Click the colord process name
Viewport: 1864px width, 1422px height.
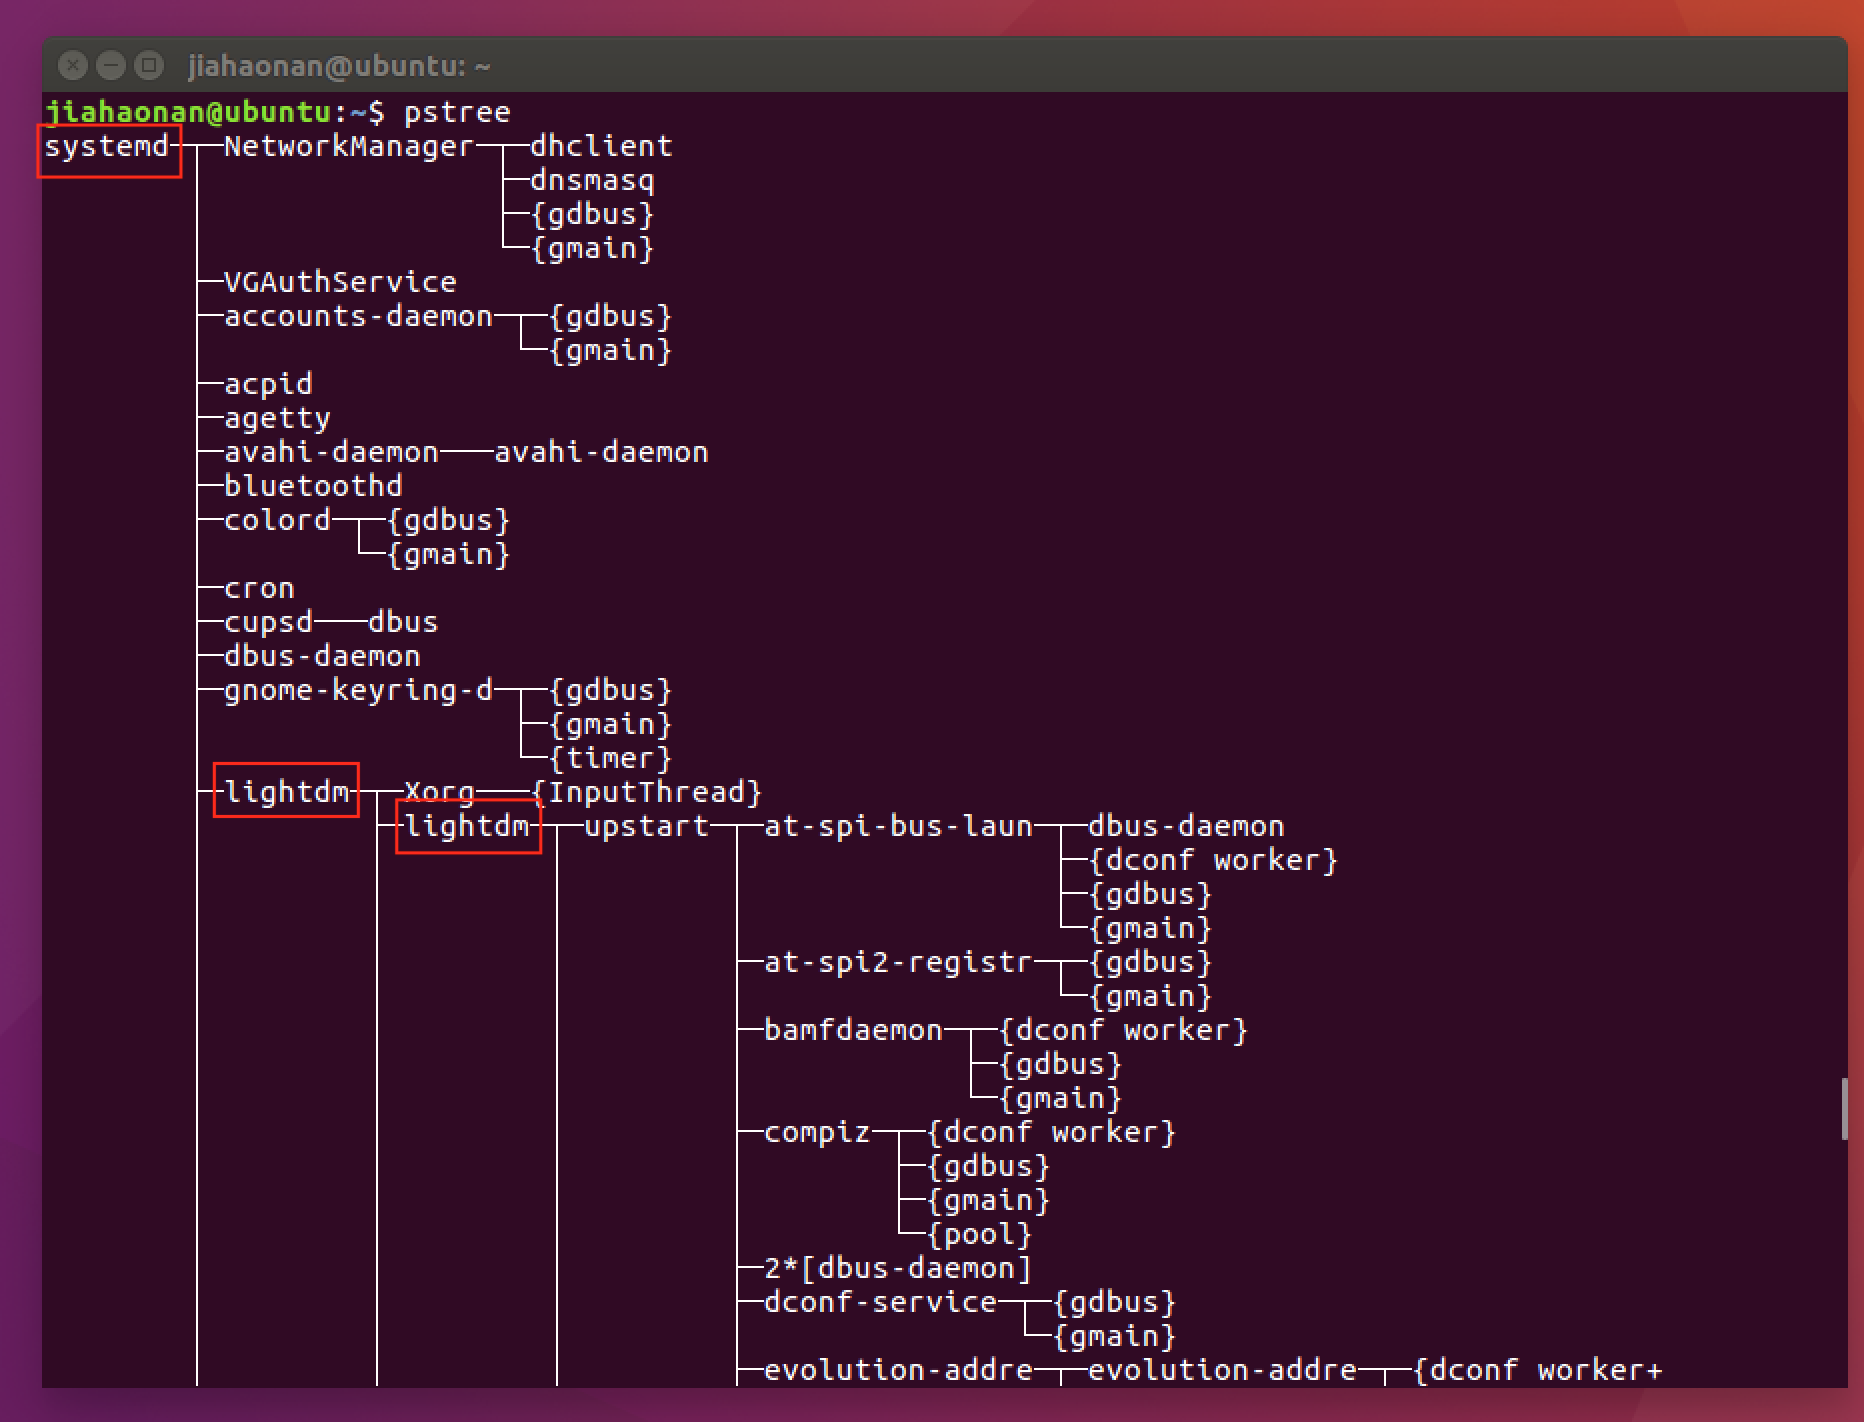(x=277, y=520)
